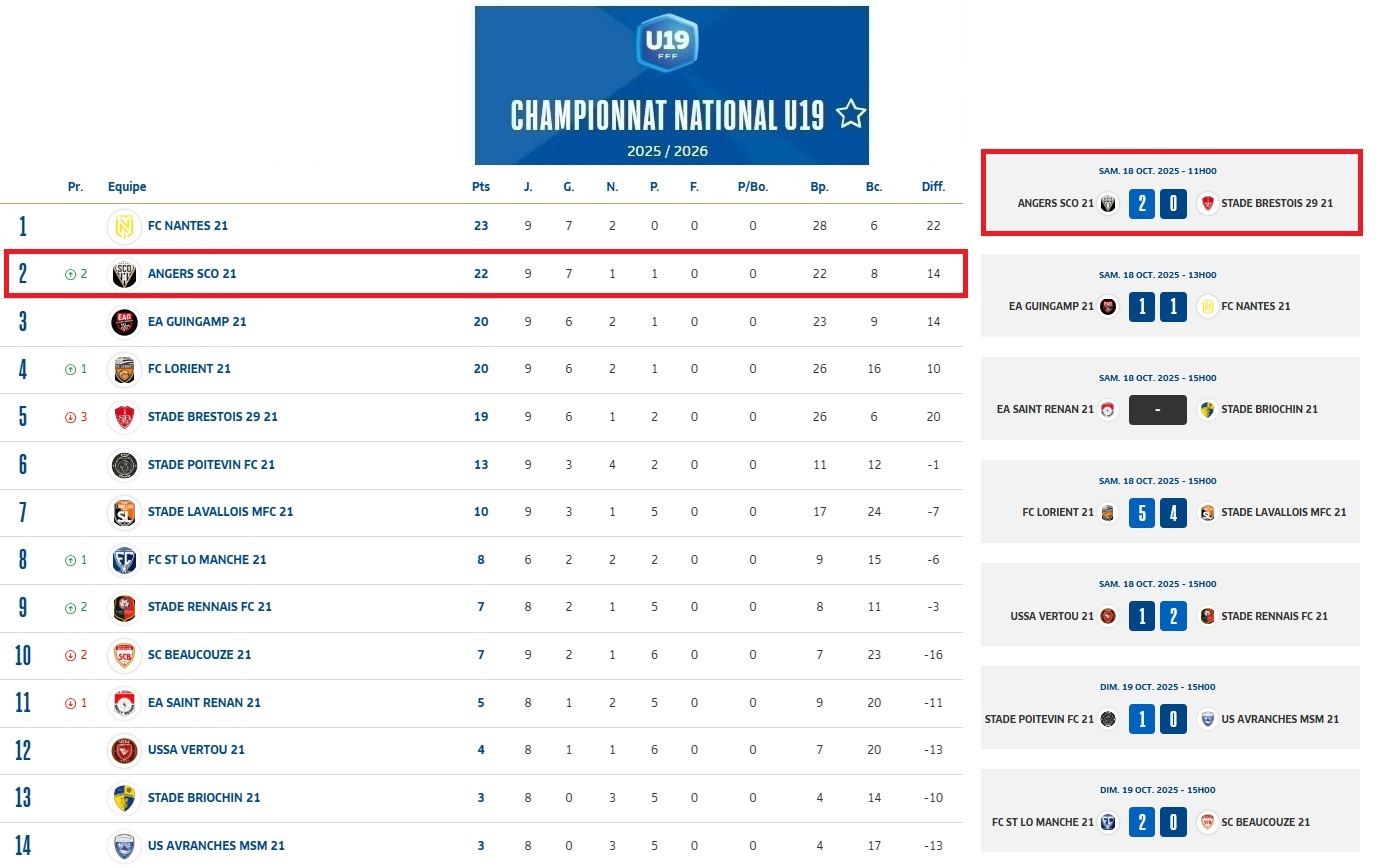Image resolution: width=1380 pixels, height=868 pixels.
Task: Open the Angers SCO 21 team link
Action: point(192,274)
